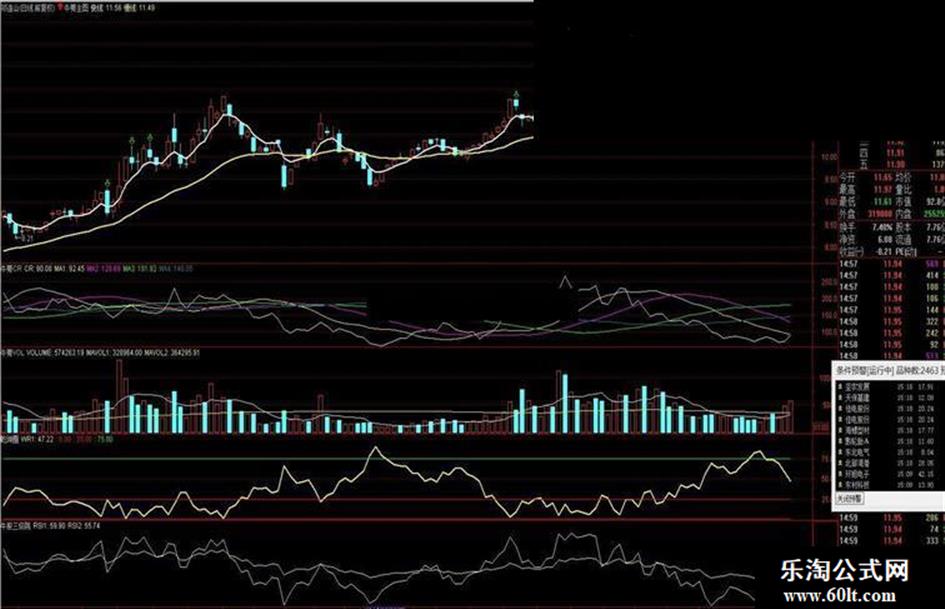This screenshot has width=945, height=609.
Task: Click the 换手 7.40% quote value
Action: point(882,227)
